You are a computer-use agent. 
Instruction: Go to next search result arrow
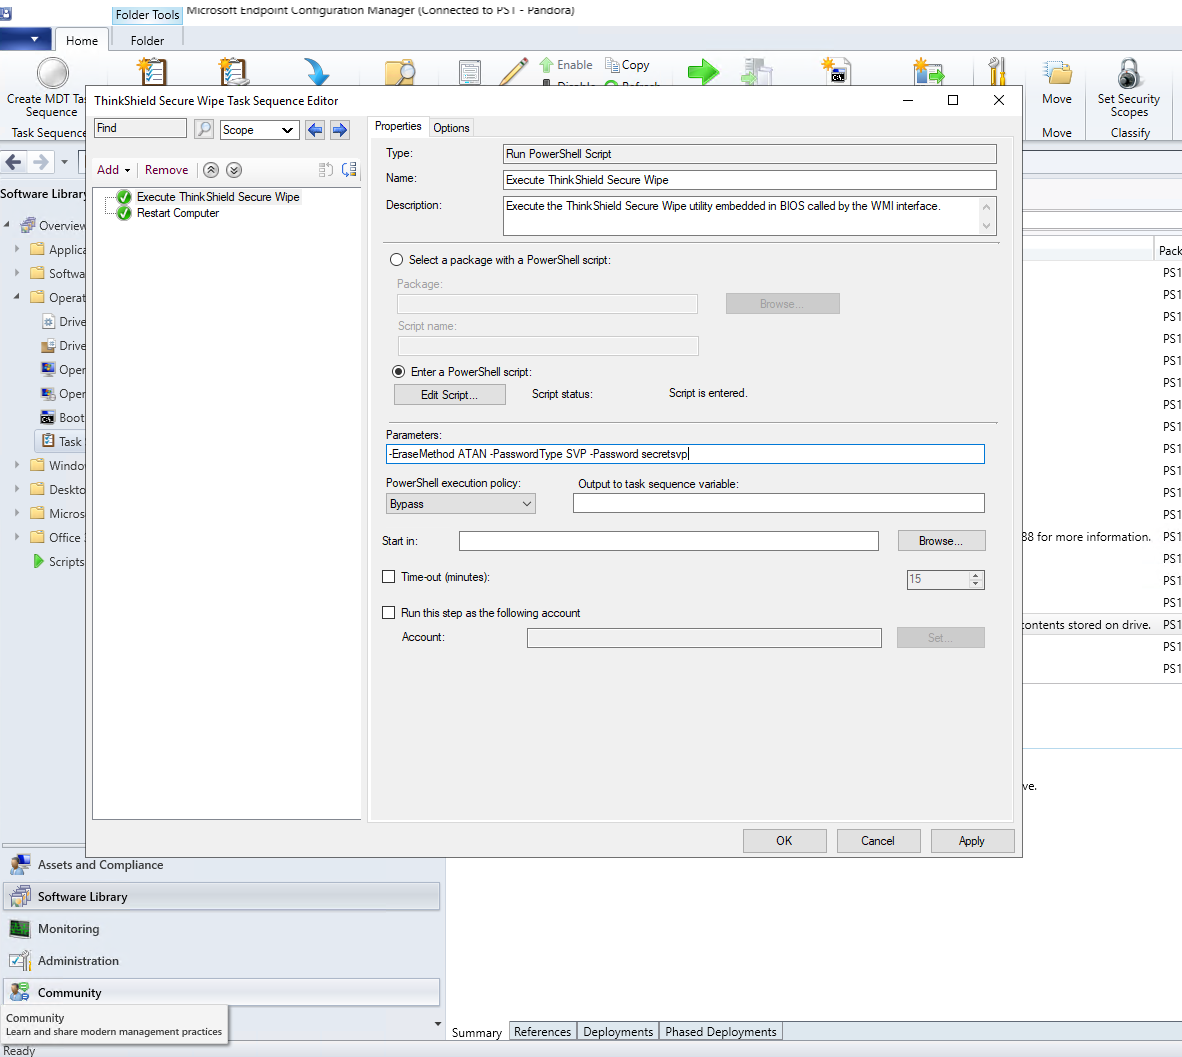pyautogui.click(x=340, y=130)
